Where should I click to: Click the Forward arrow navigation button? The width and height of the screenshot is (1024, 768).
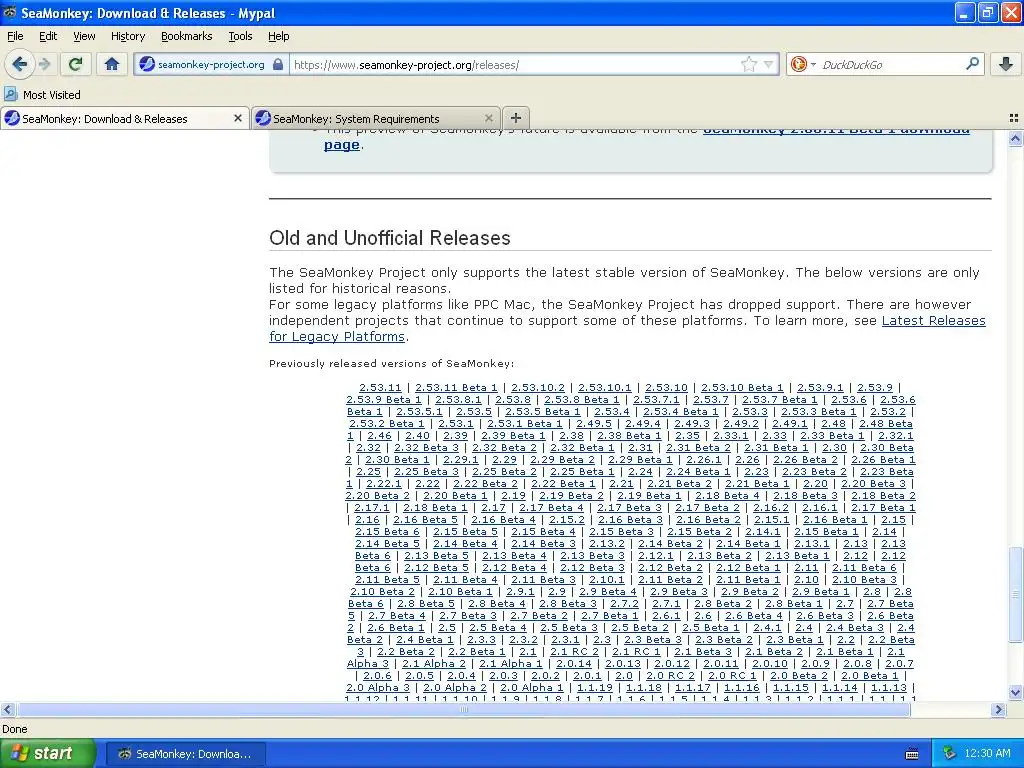pos(45,64)
